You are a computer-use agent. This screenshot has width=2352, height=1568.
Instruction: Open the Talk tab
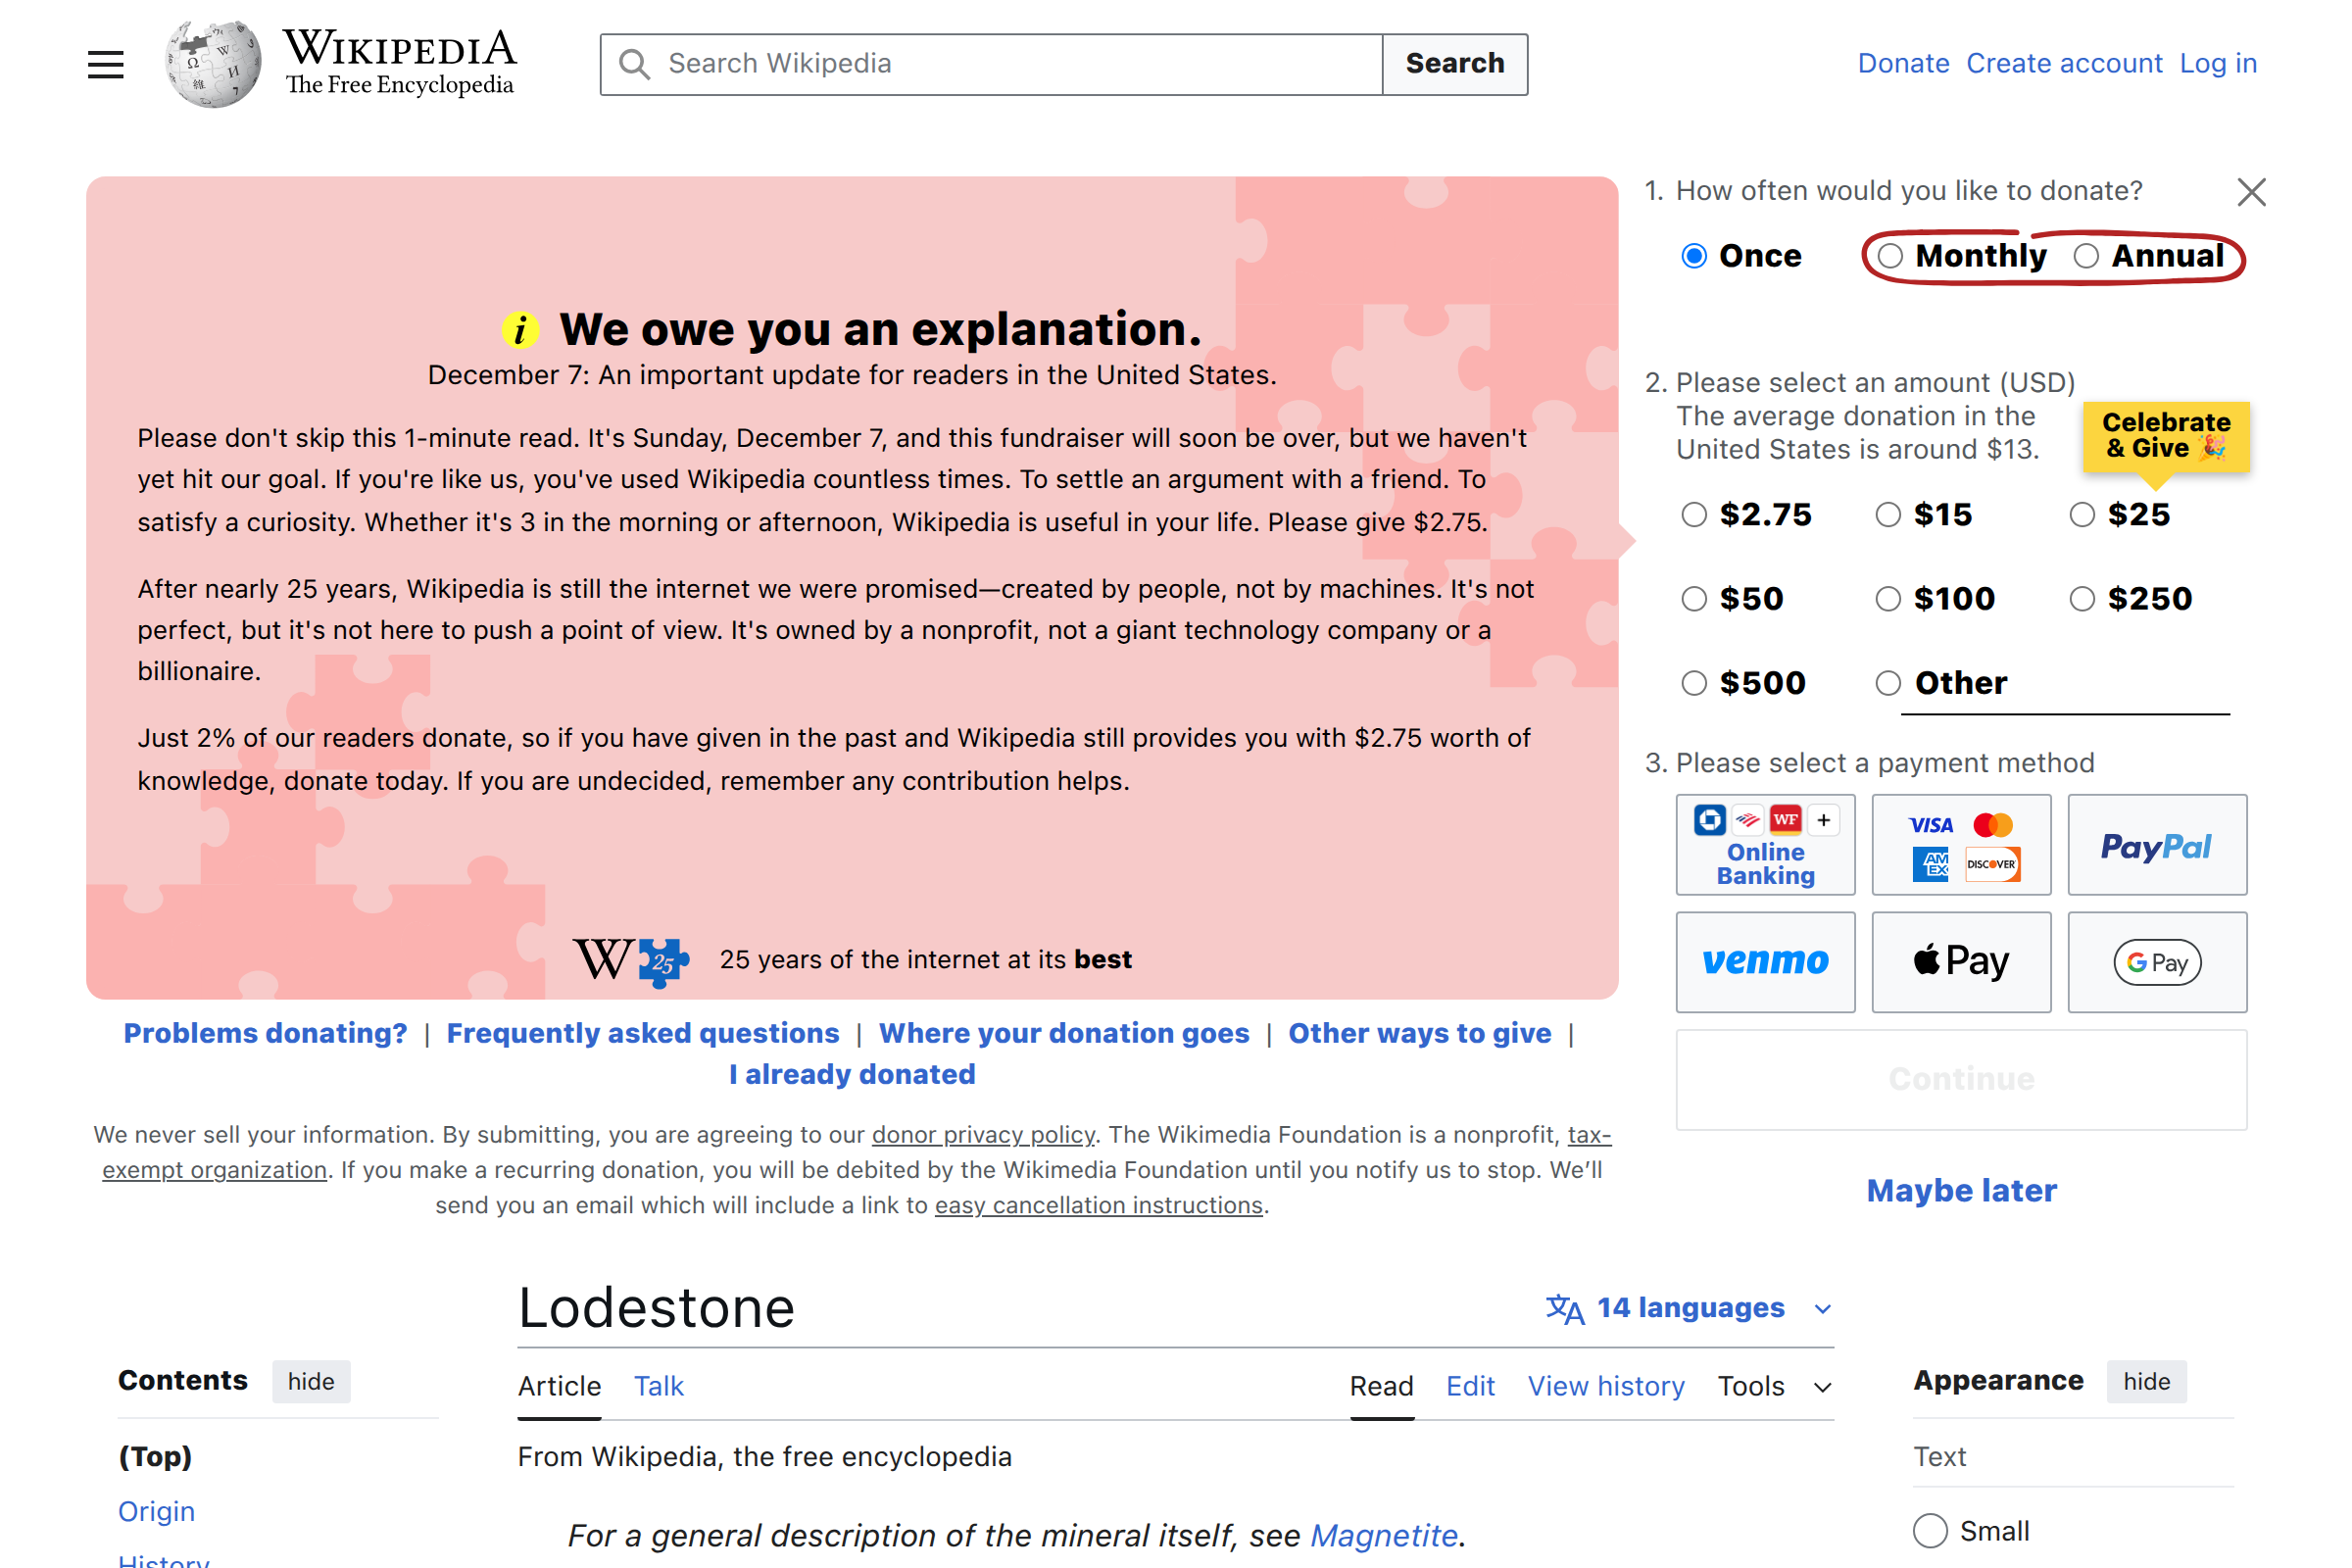659,1386
